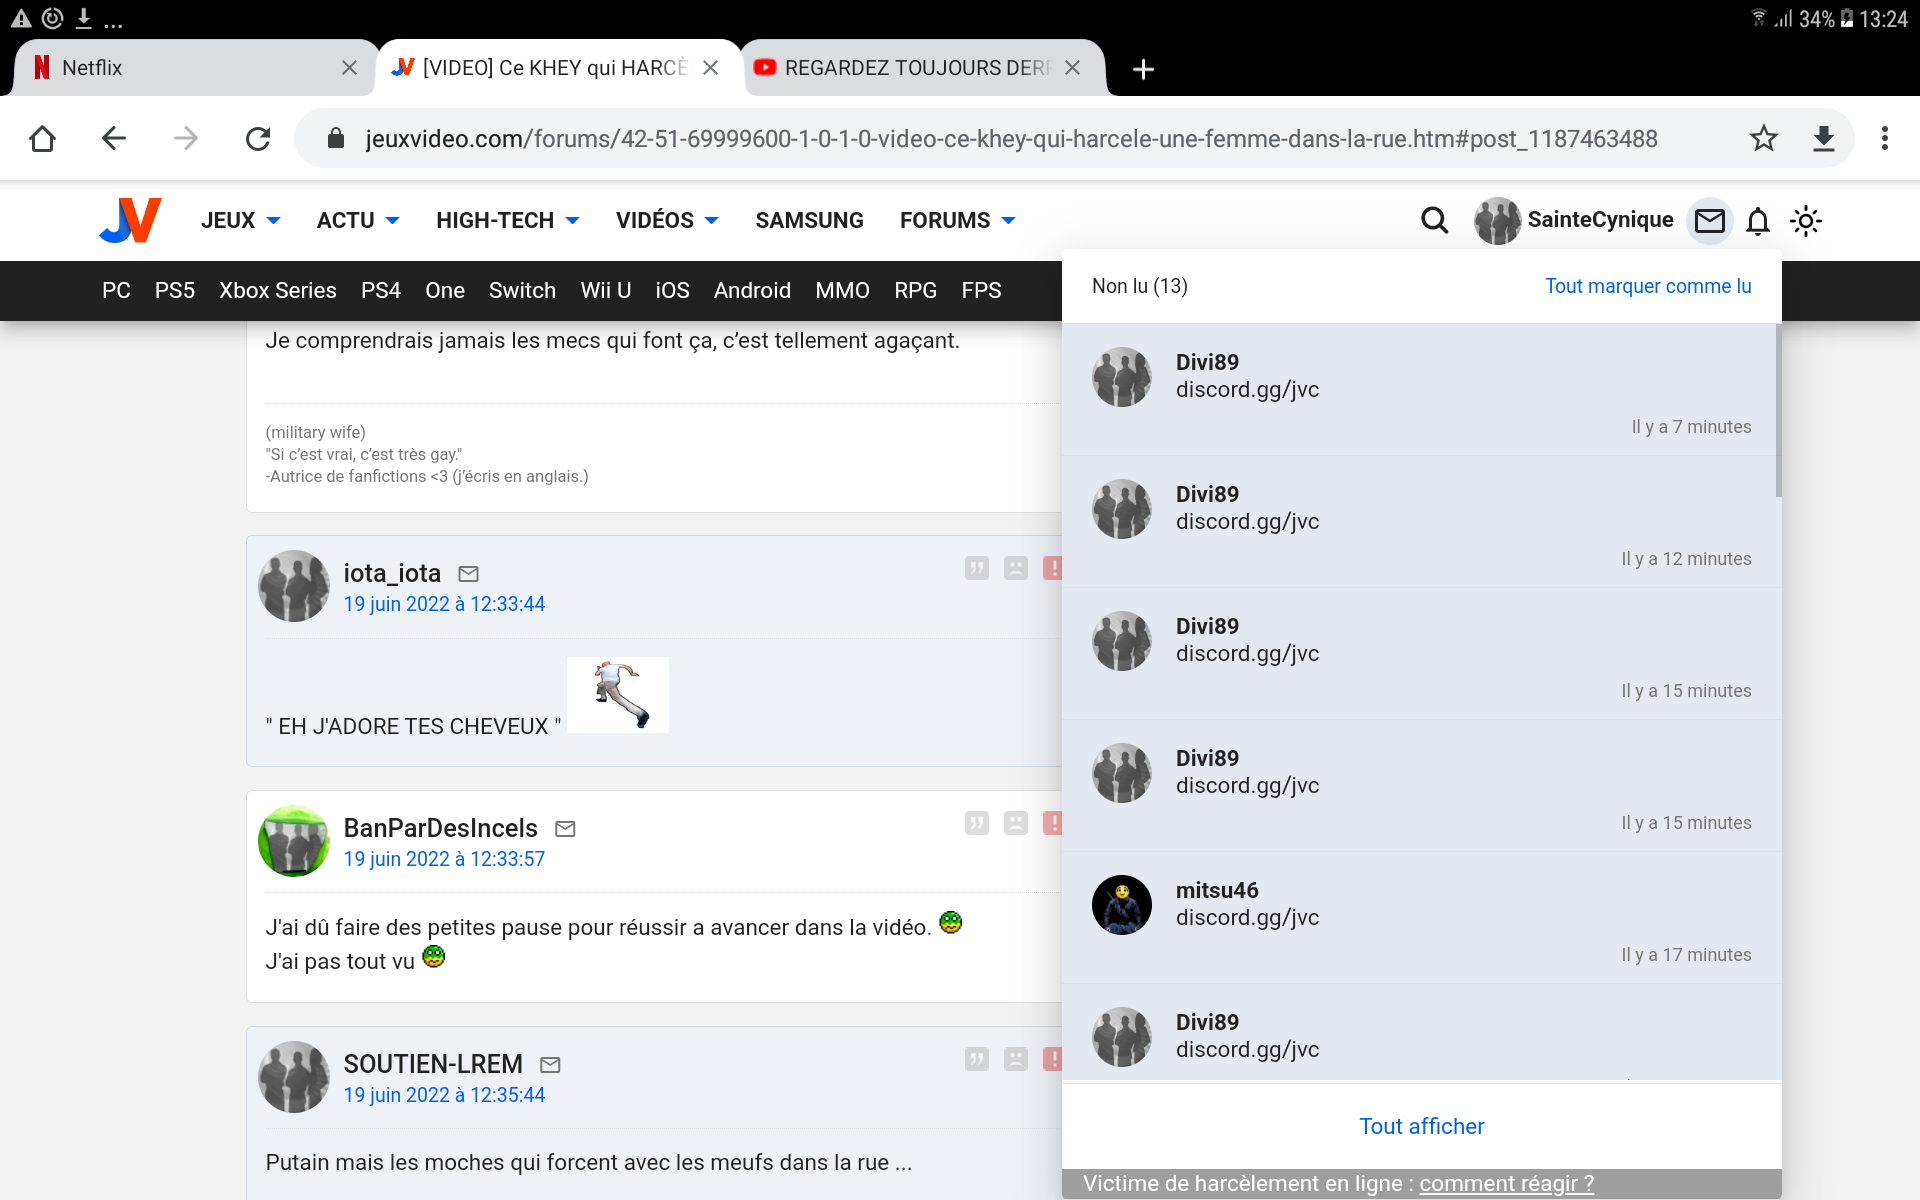Reload the page in browser
Image resolution: width=1920 pixels, height=1200 pixels.
point(258,138)
